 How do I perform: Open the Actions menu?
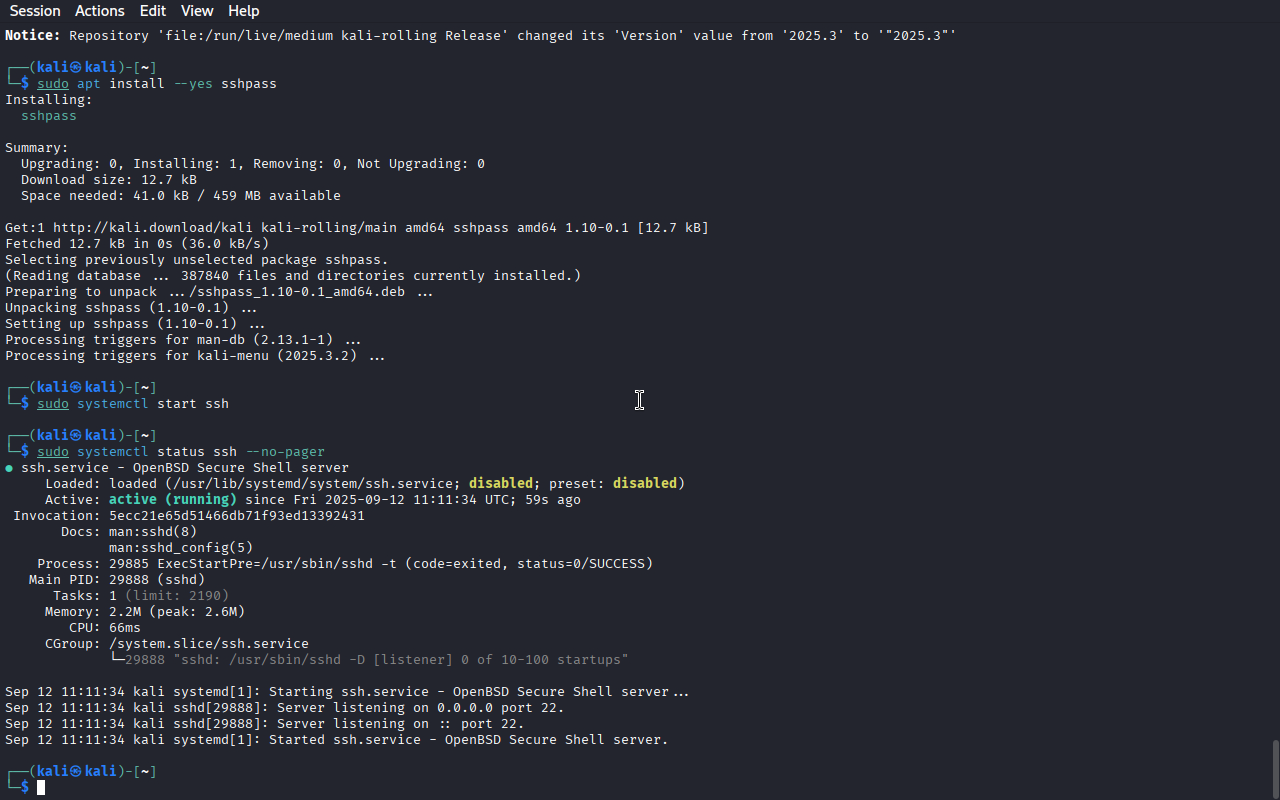[100, 11]
